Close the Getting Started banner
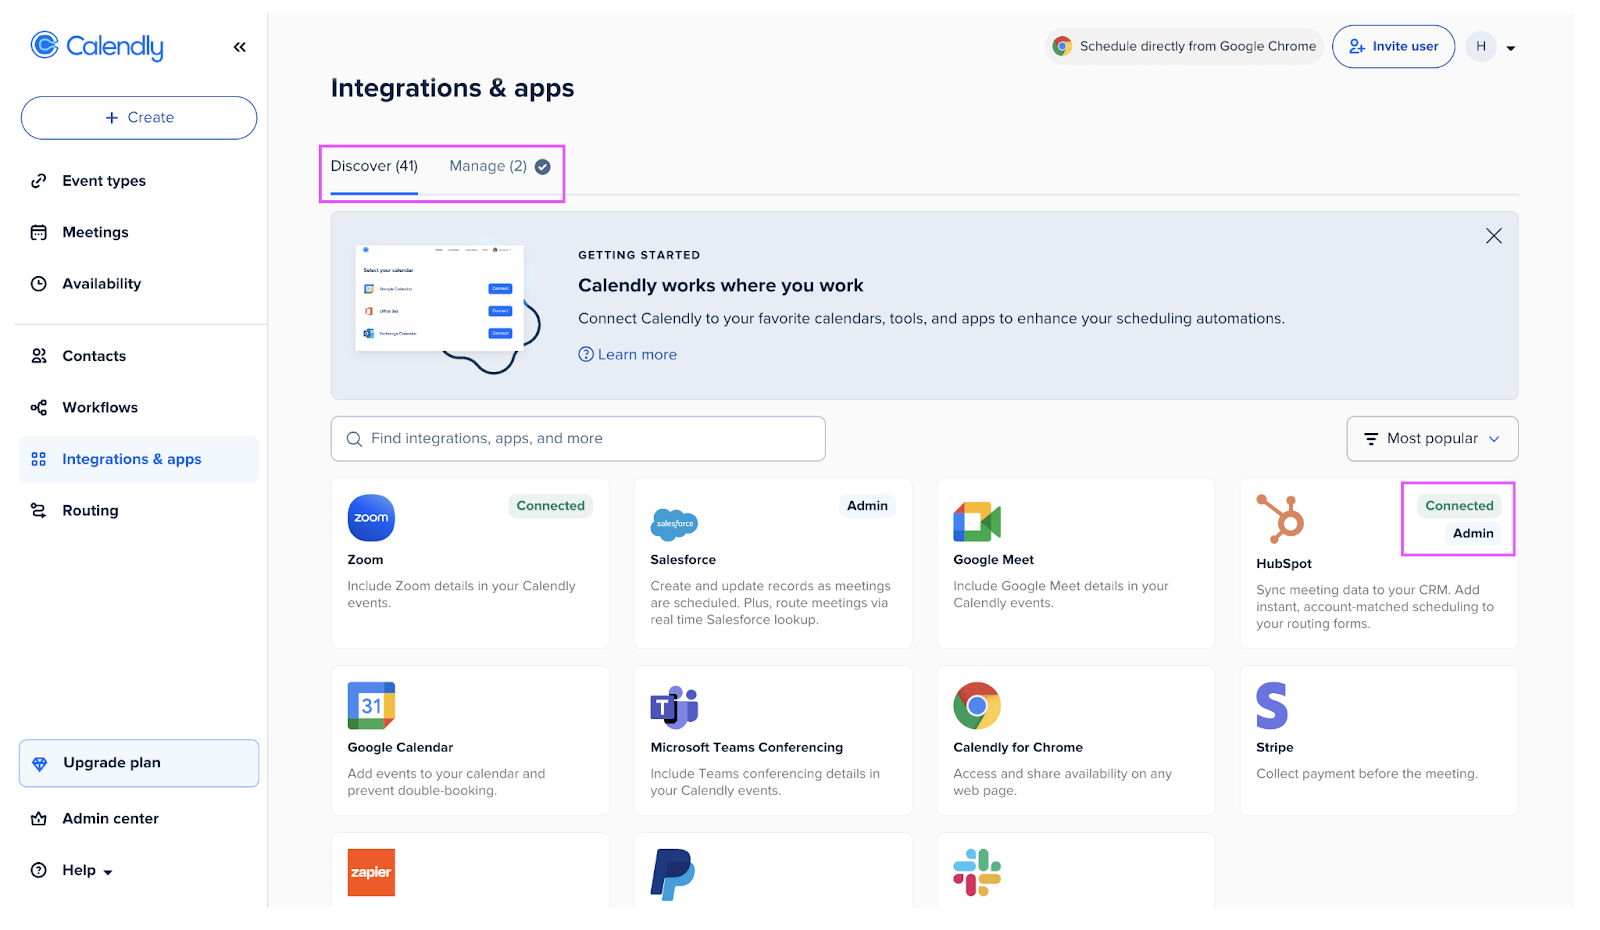Viewport: 1600px width, 930px height. click(1494, 236)
